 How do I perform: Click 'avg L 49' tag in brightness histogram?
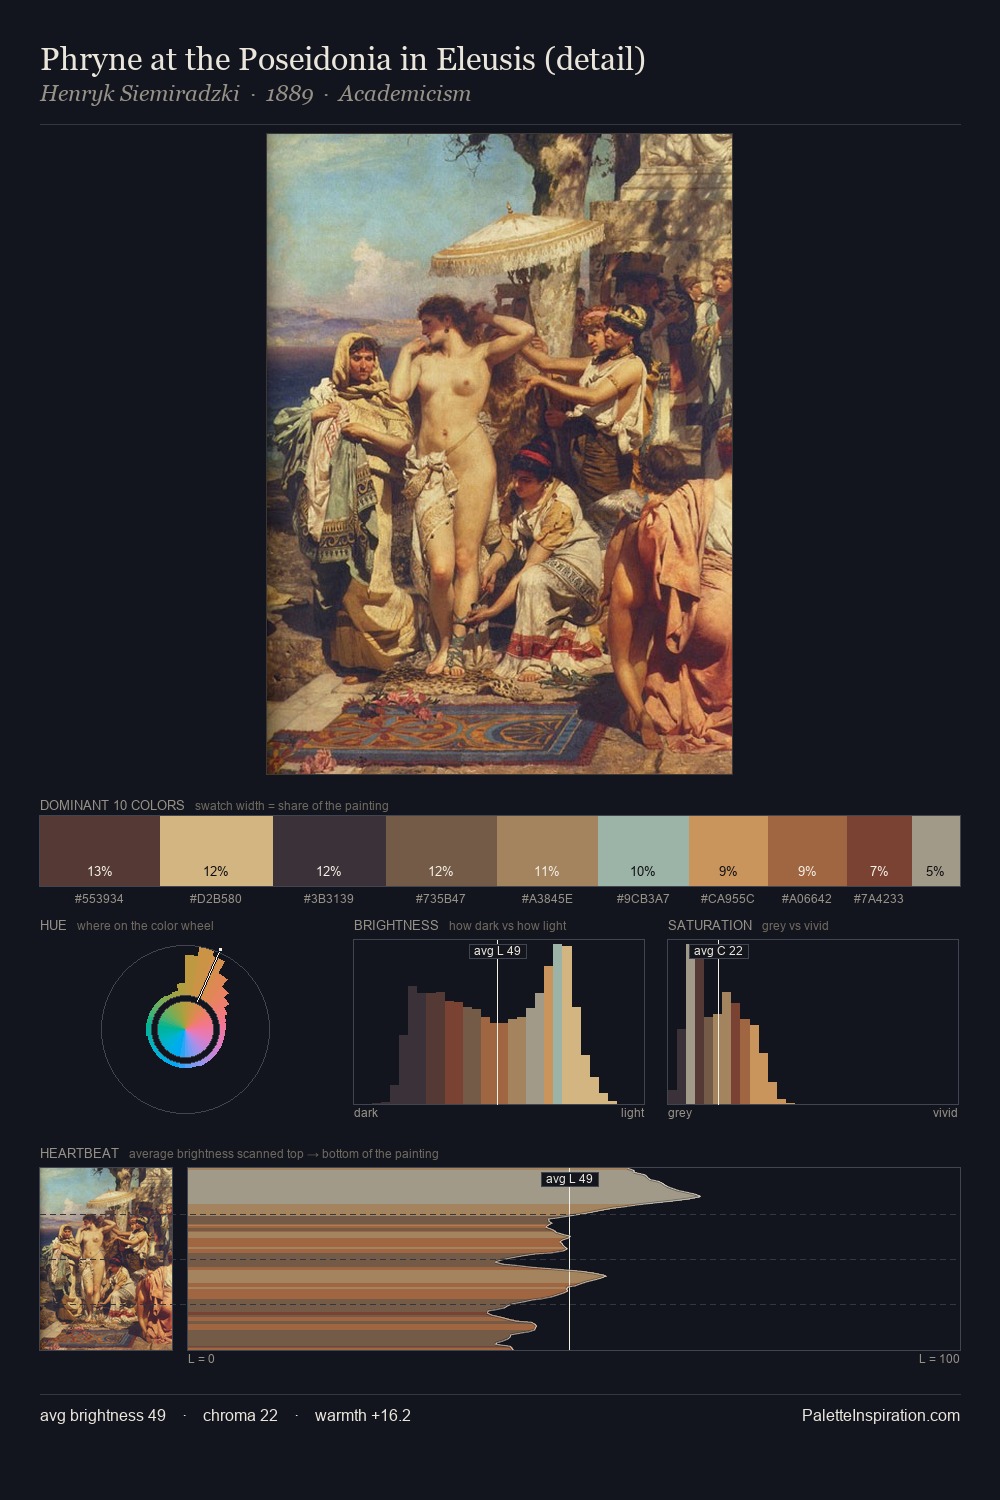498,951
